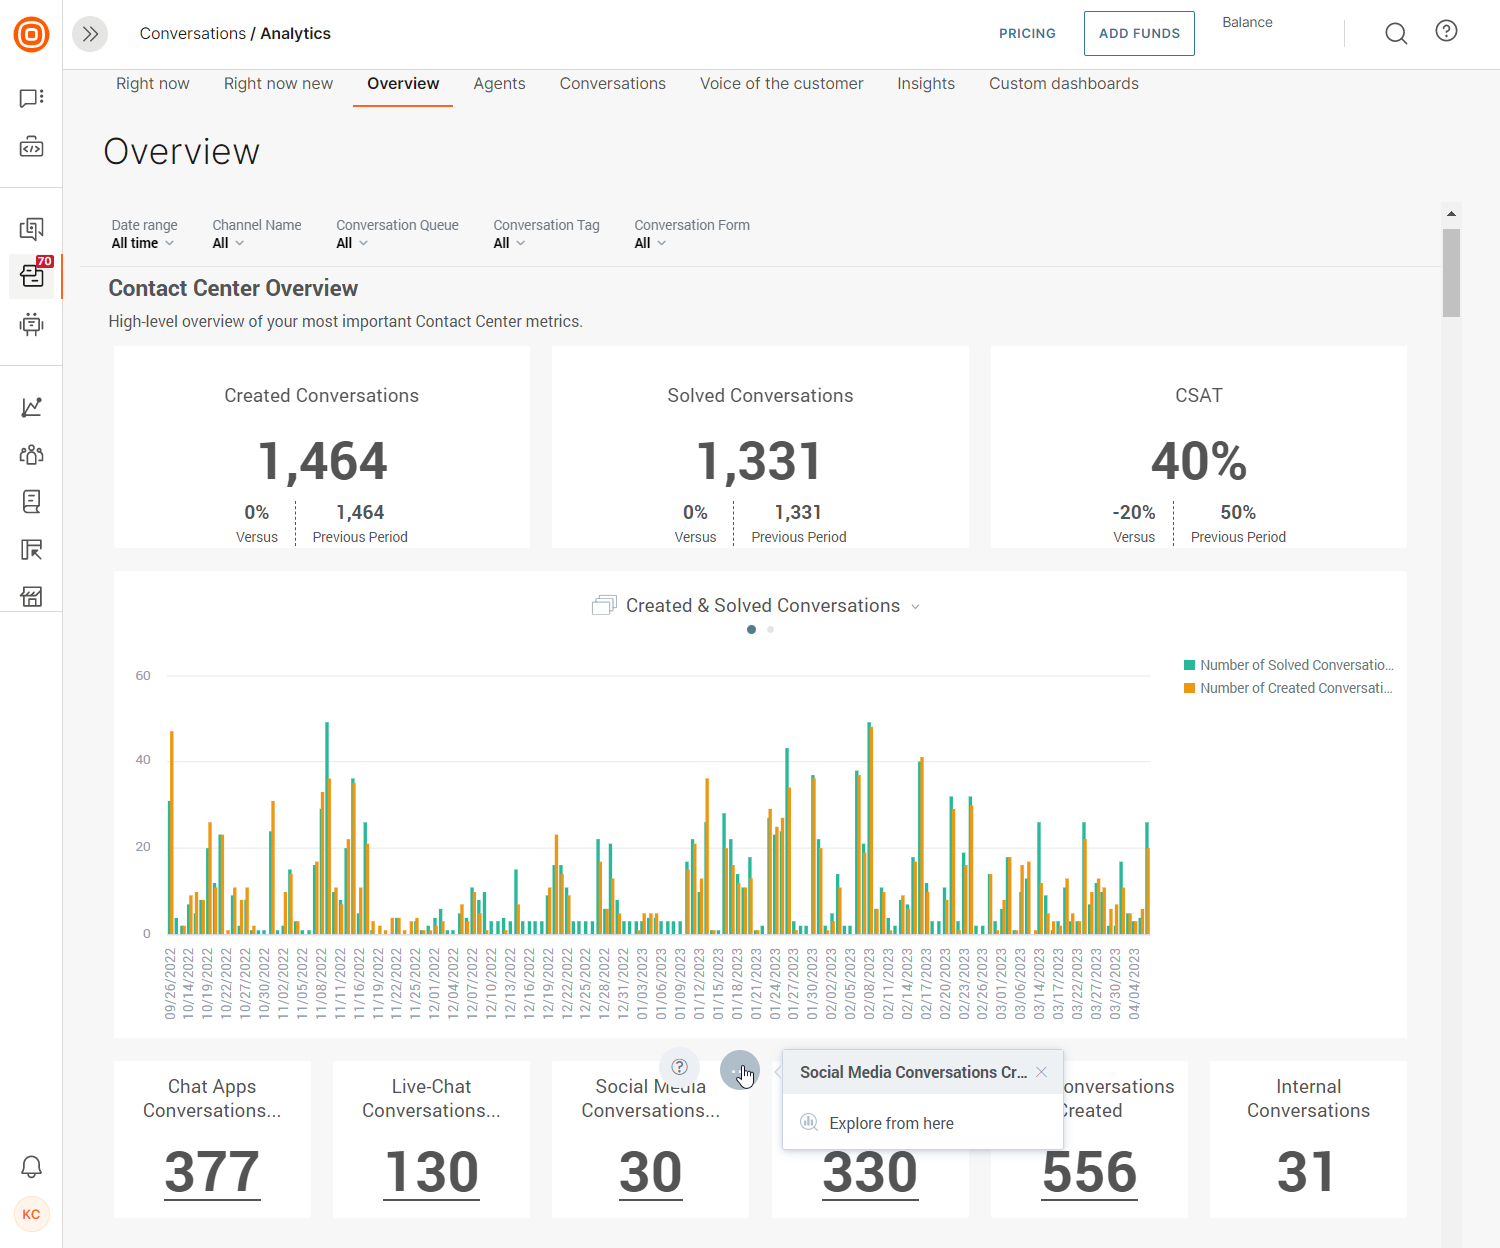The height and width of the screenshot is (1248, 1500).
Task: Open the Voice of the customer tab
Action: click(781, 84)
